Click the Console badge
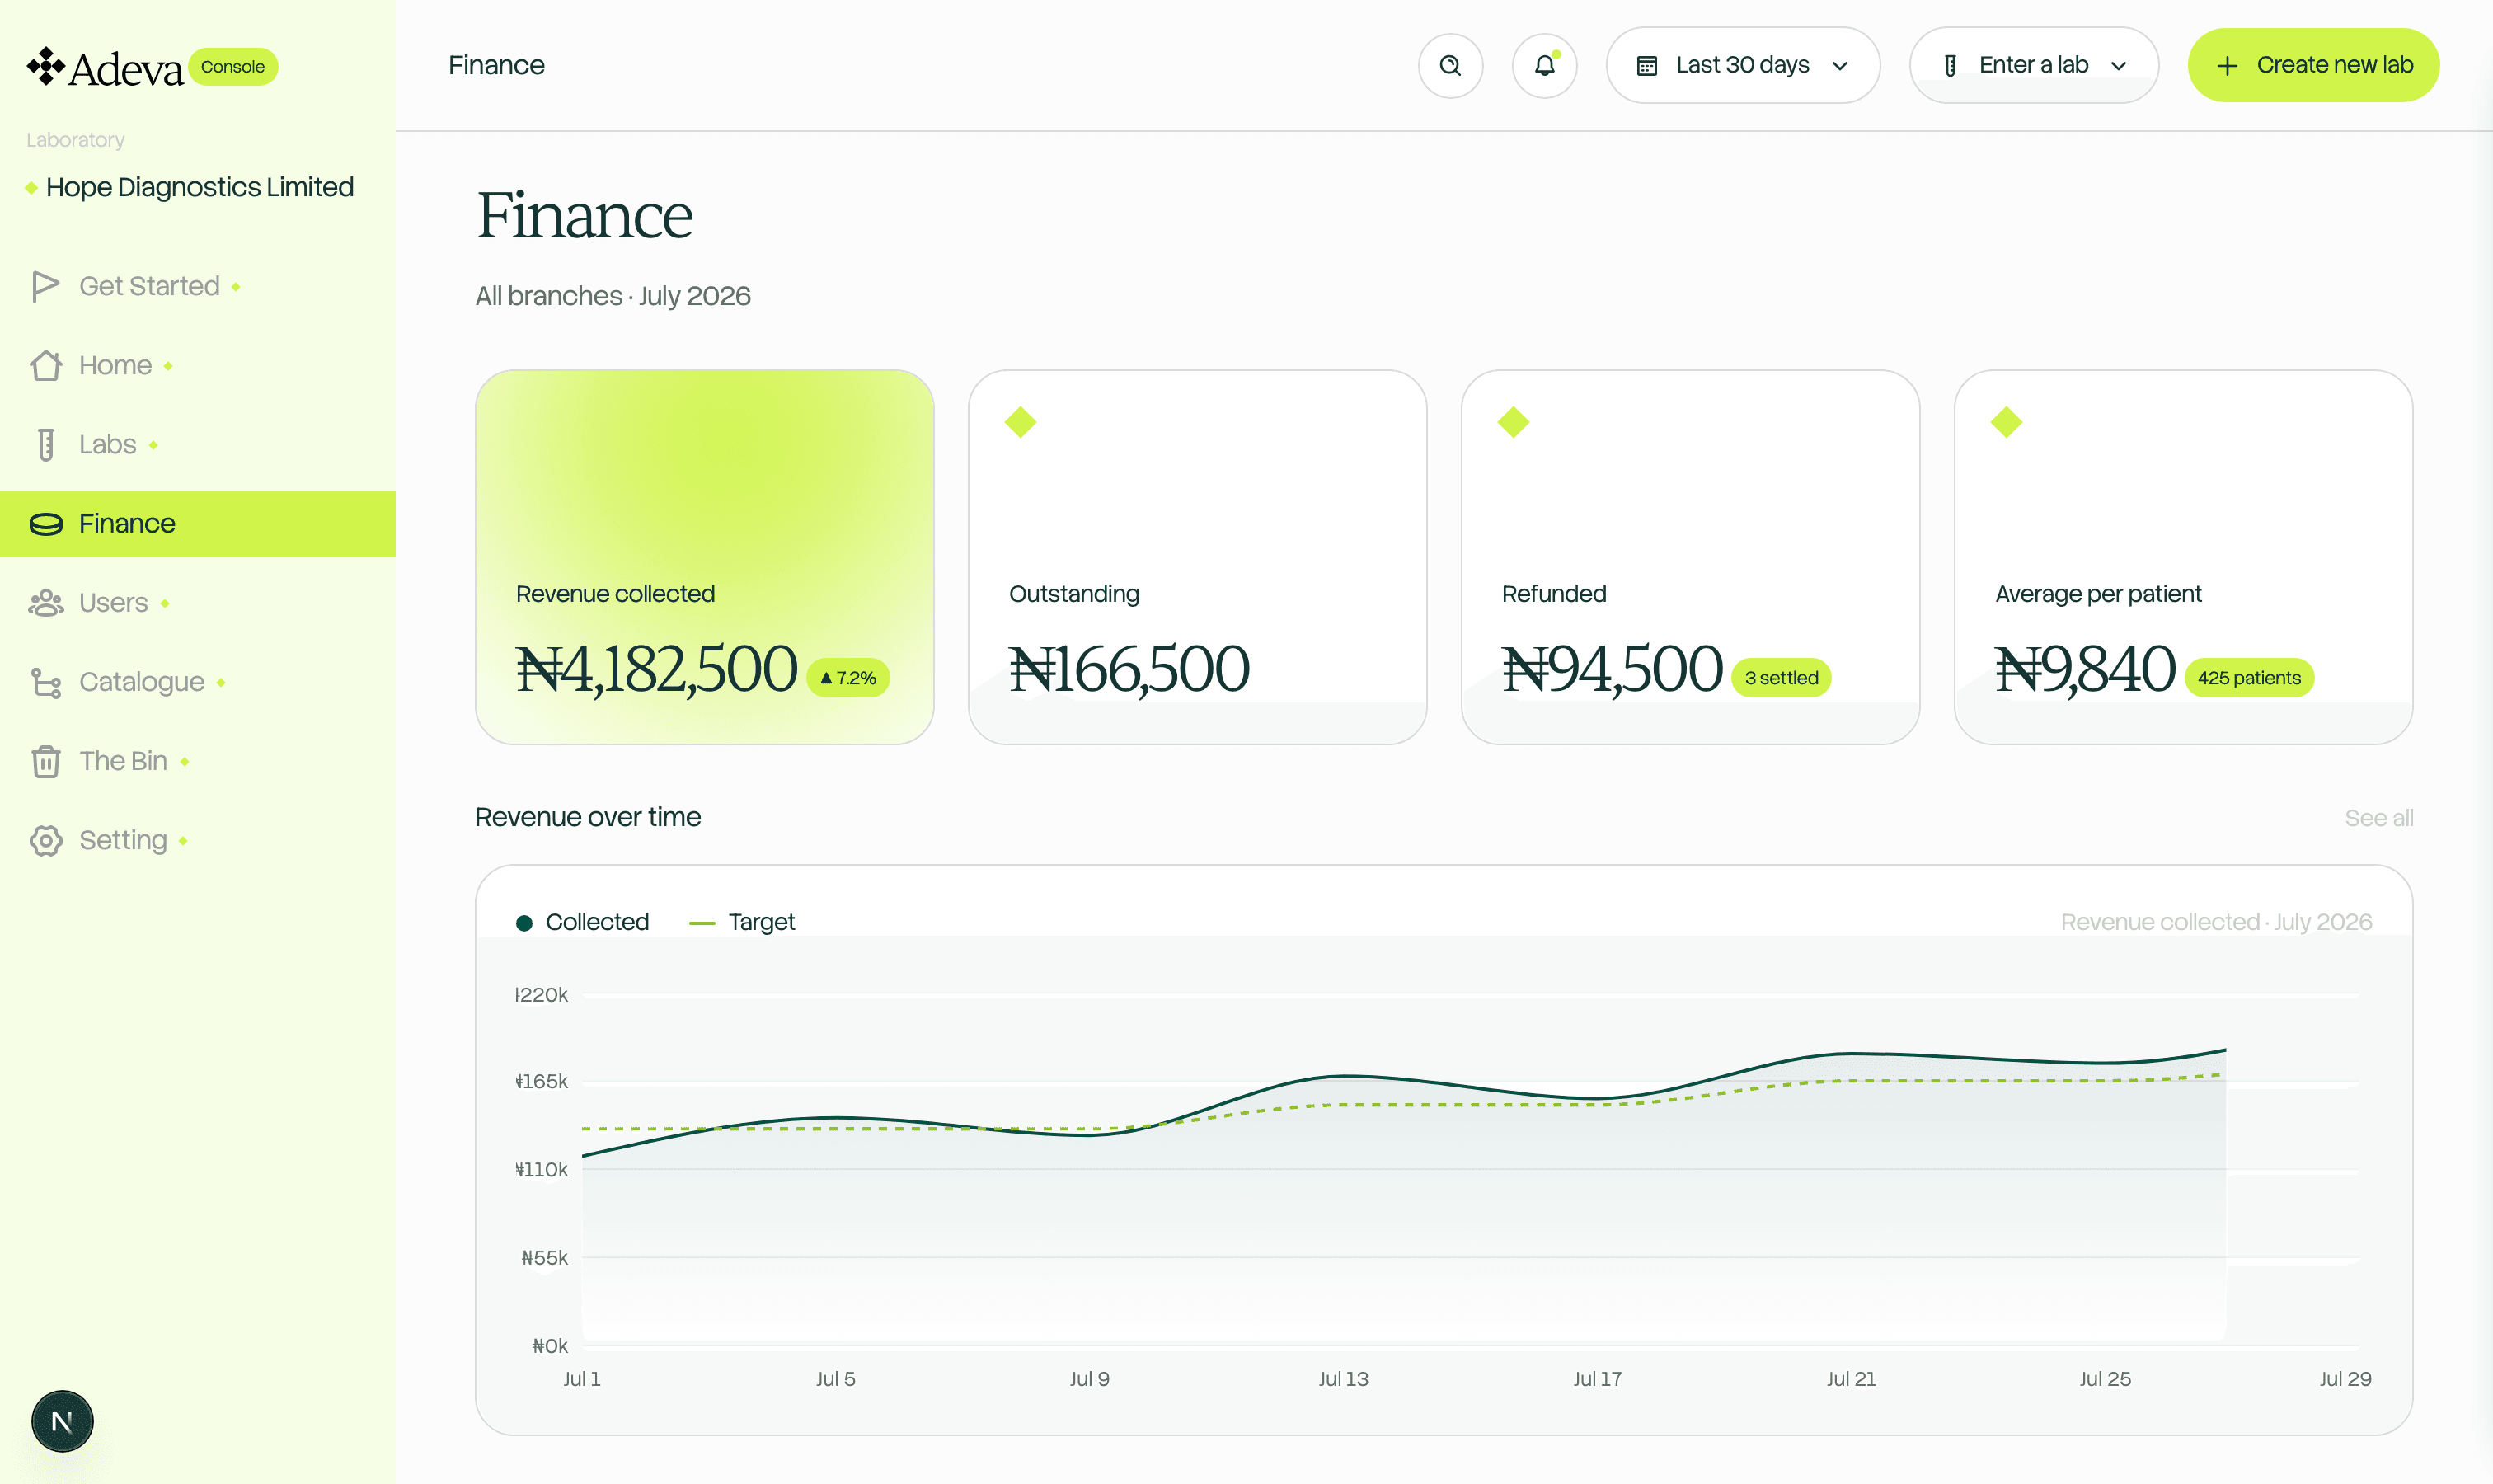 click(x=233, y=67)
